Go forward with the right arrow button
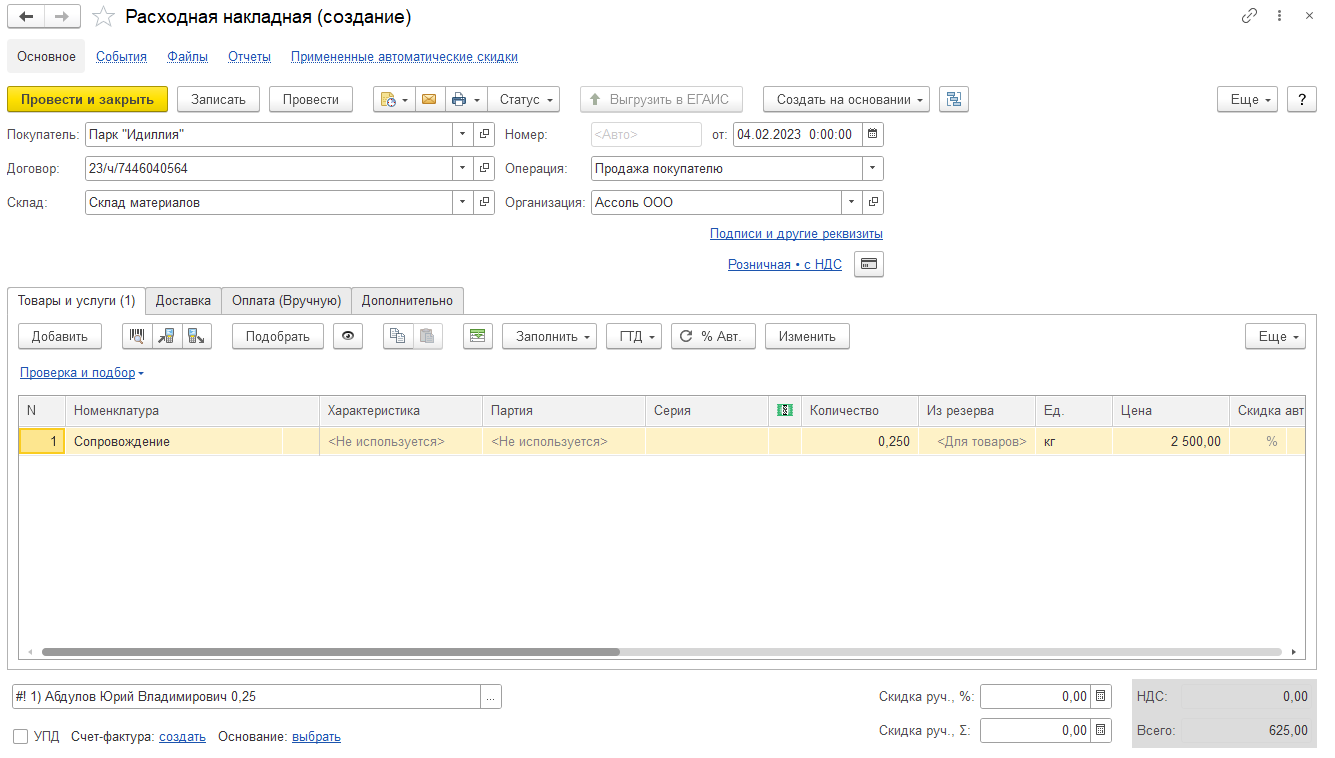This screenshot has height=758, width=1335. tap(62, 17)
